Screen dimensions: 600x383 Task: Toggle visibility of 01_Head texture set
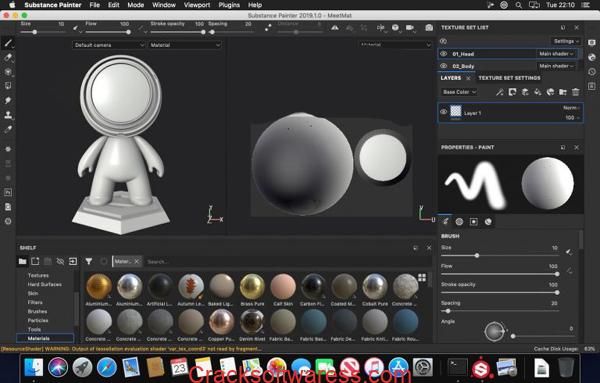pyautogui.click(x=443, y=54)
